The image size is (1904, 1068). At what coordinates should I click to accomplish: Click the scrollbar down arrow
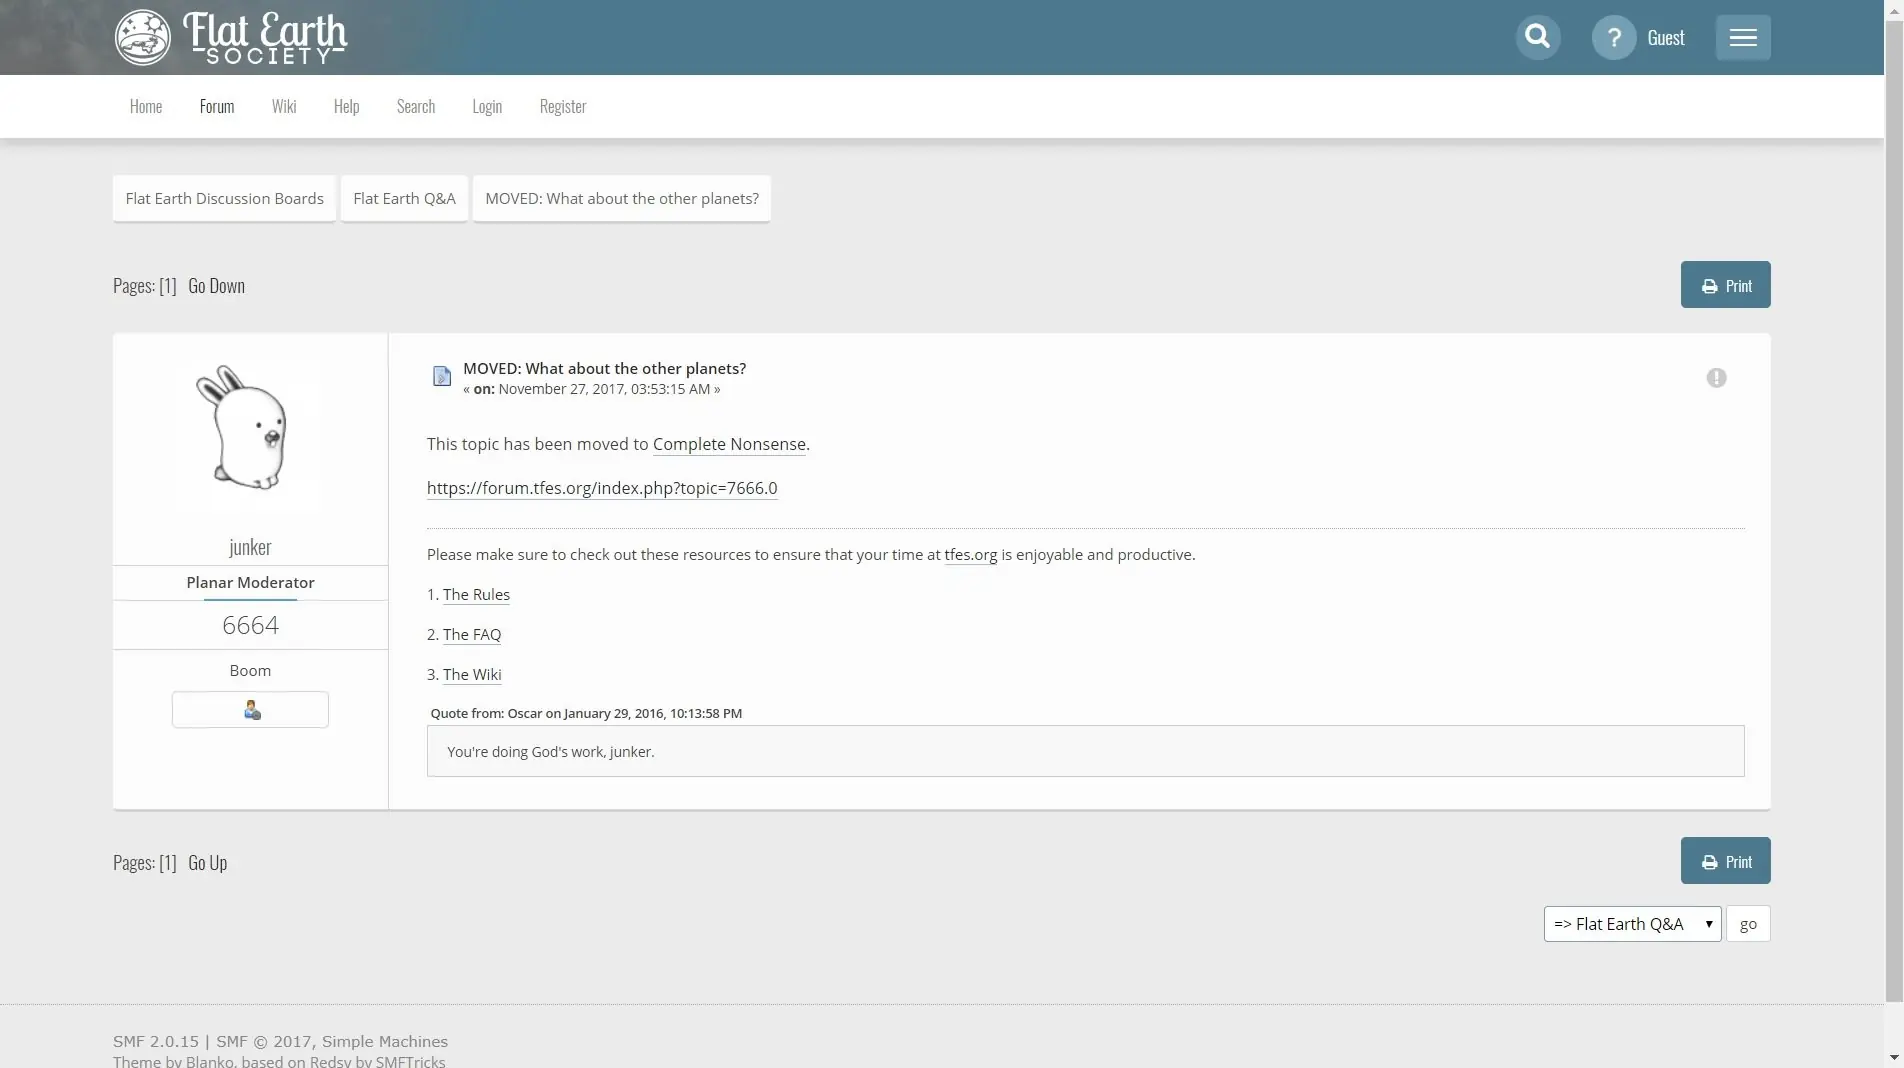(x=1894, y=1058)
